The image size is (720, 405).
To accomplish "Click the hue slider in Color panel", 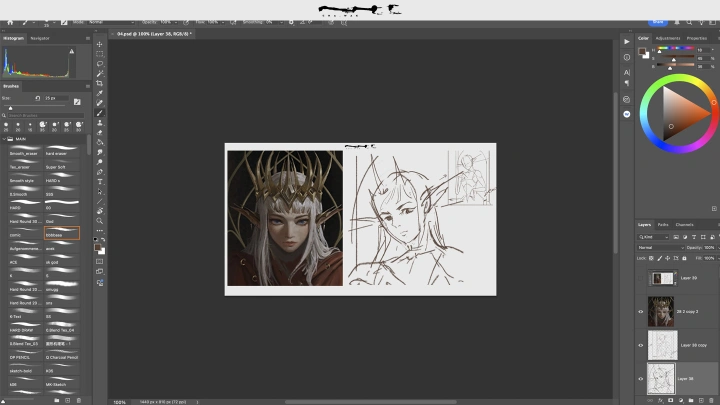I will pos(675,48).
